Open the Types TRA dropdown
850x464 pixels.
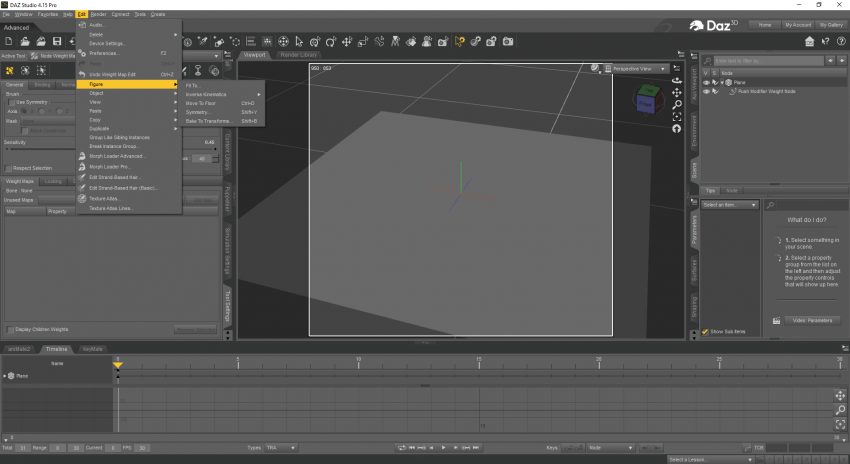[280, 448]
